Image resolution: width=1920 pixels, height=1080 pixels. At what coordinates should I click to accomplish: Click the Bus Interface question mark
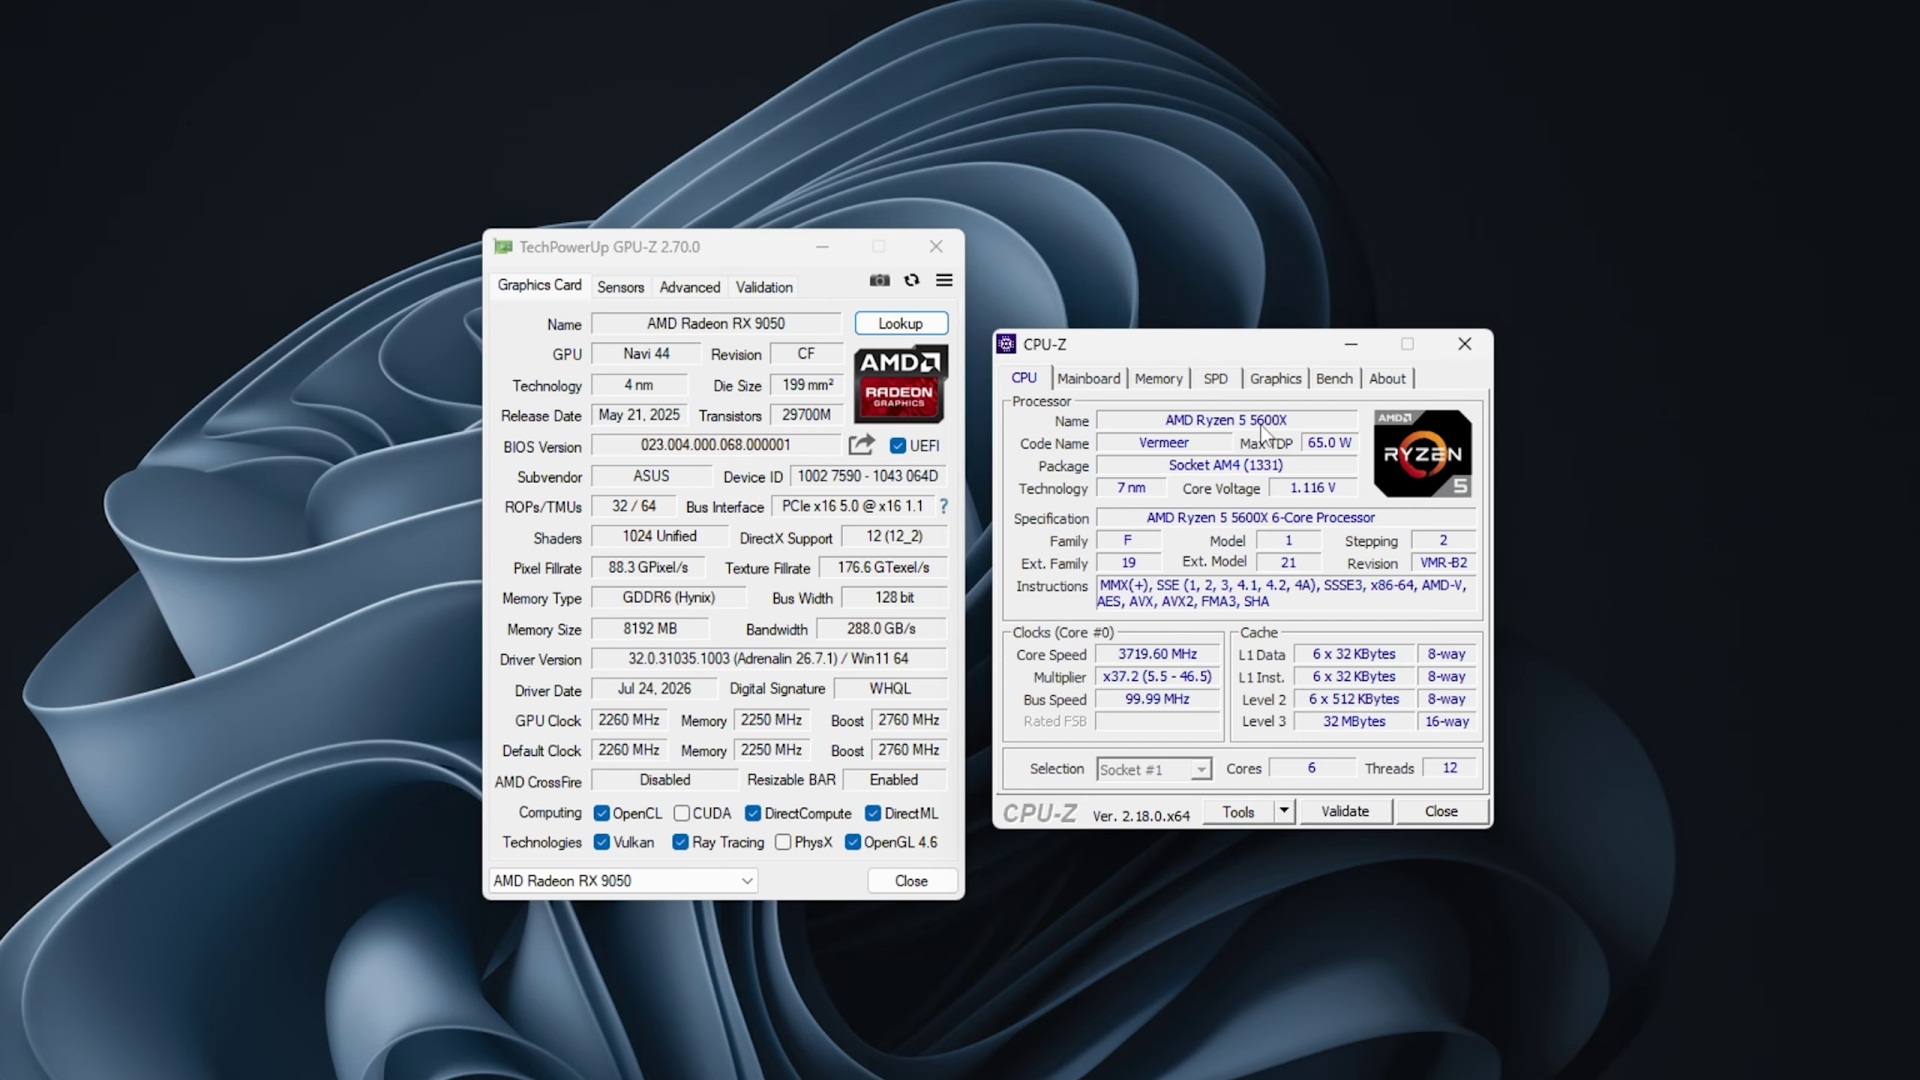point(943,507)
